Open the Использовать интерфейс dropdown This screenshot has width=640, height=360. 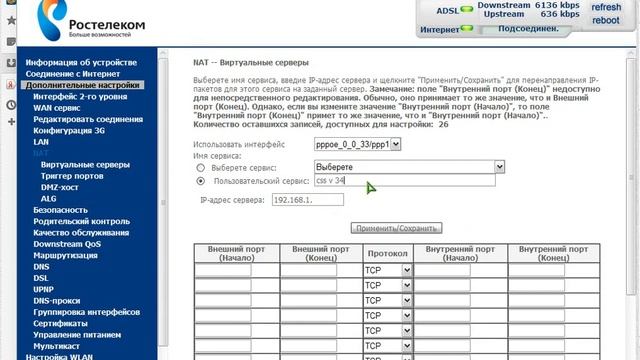(358, 144)
